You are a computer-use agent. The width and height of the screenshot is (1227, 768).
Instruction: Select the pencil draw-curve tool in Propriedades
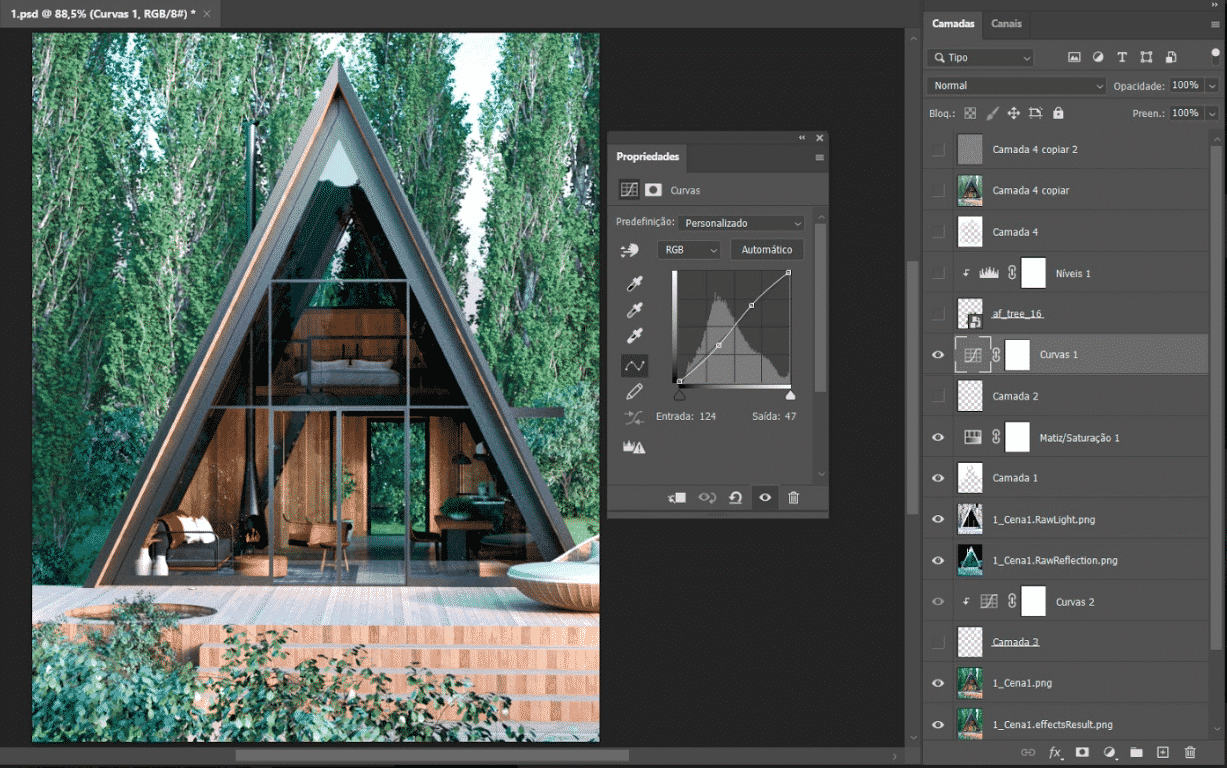[634, 392]
